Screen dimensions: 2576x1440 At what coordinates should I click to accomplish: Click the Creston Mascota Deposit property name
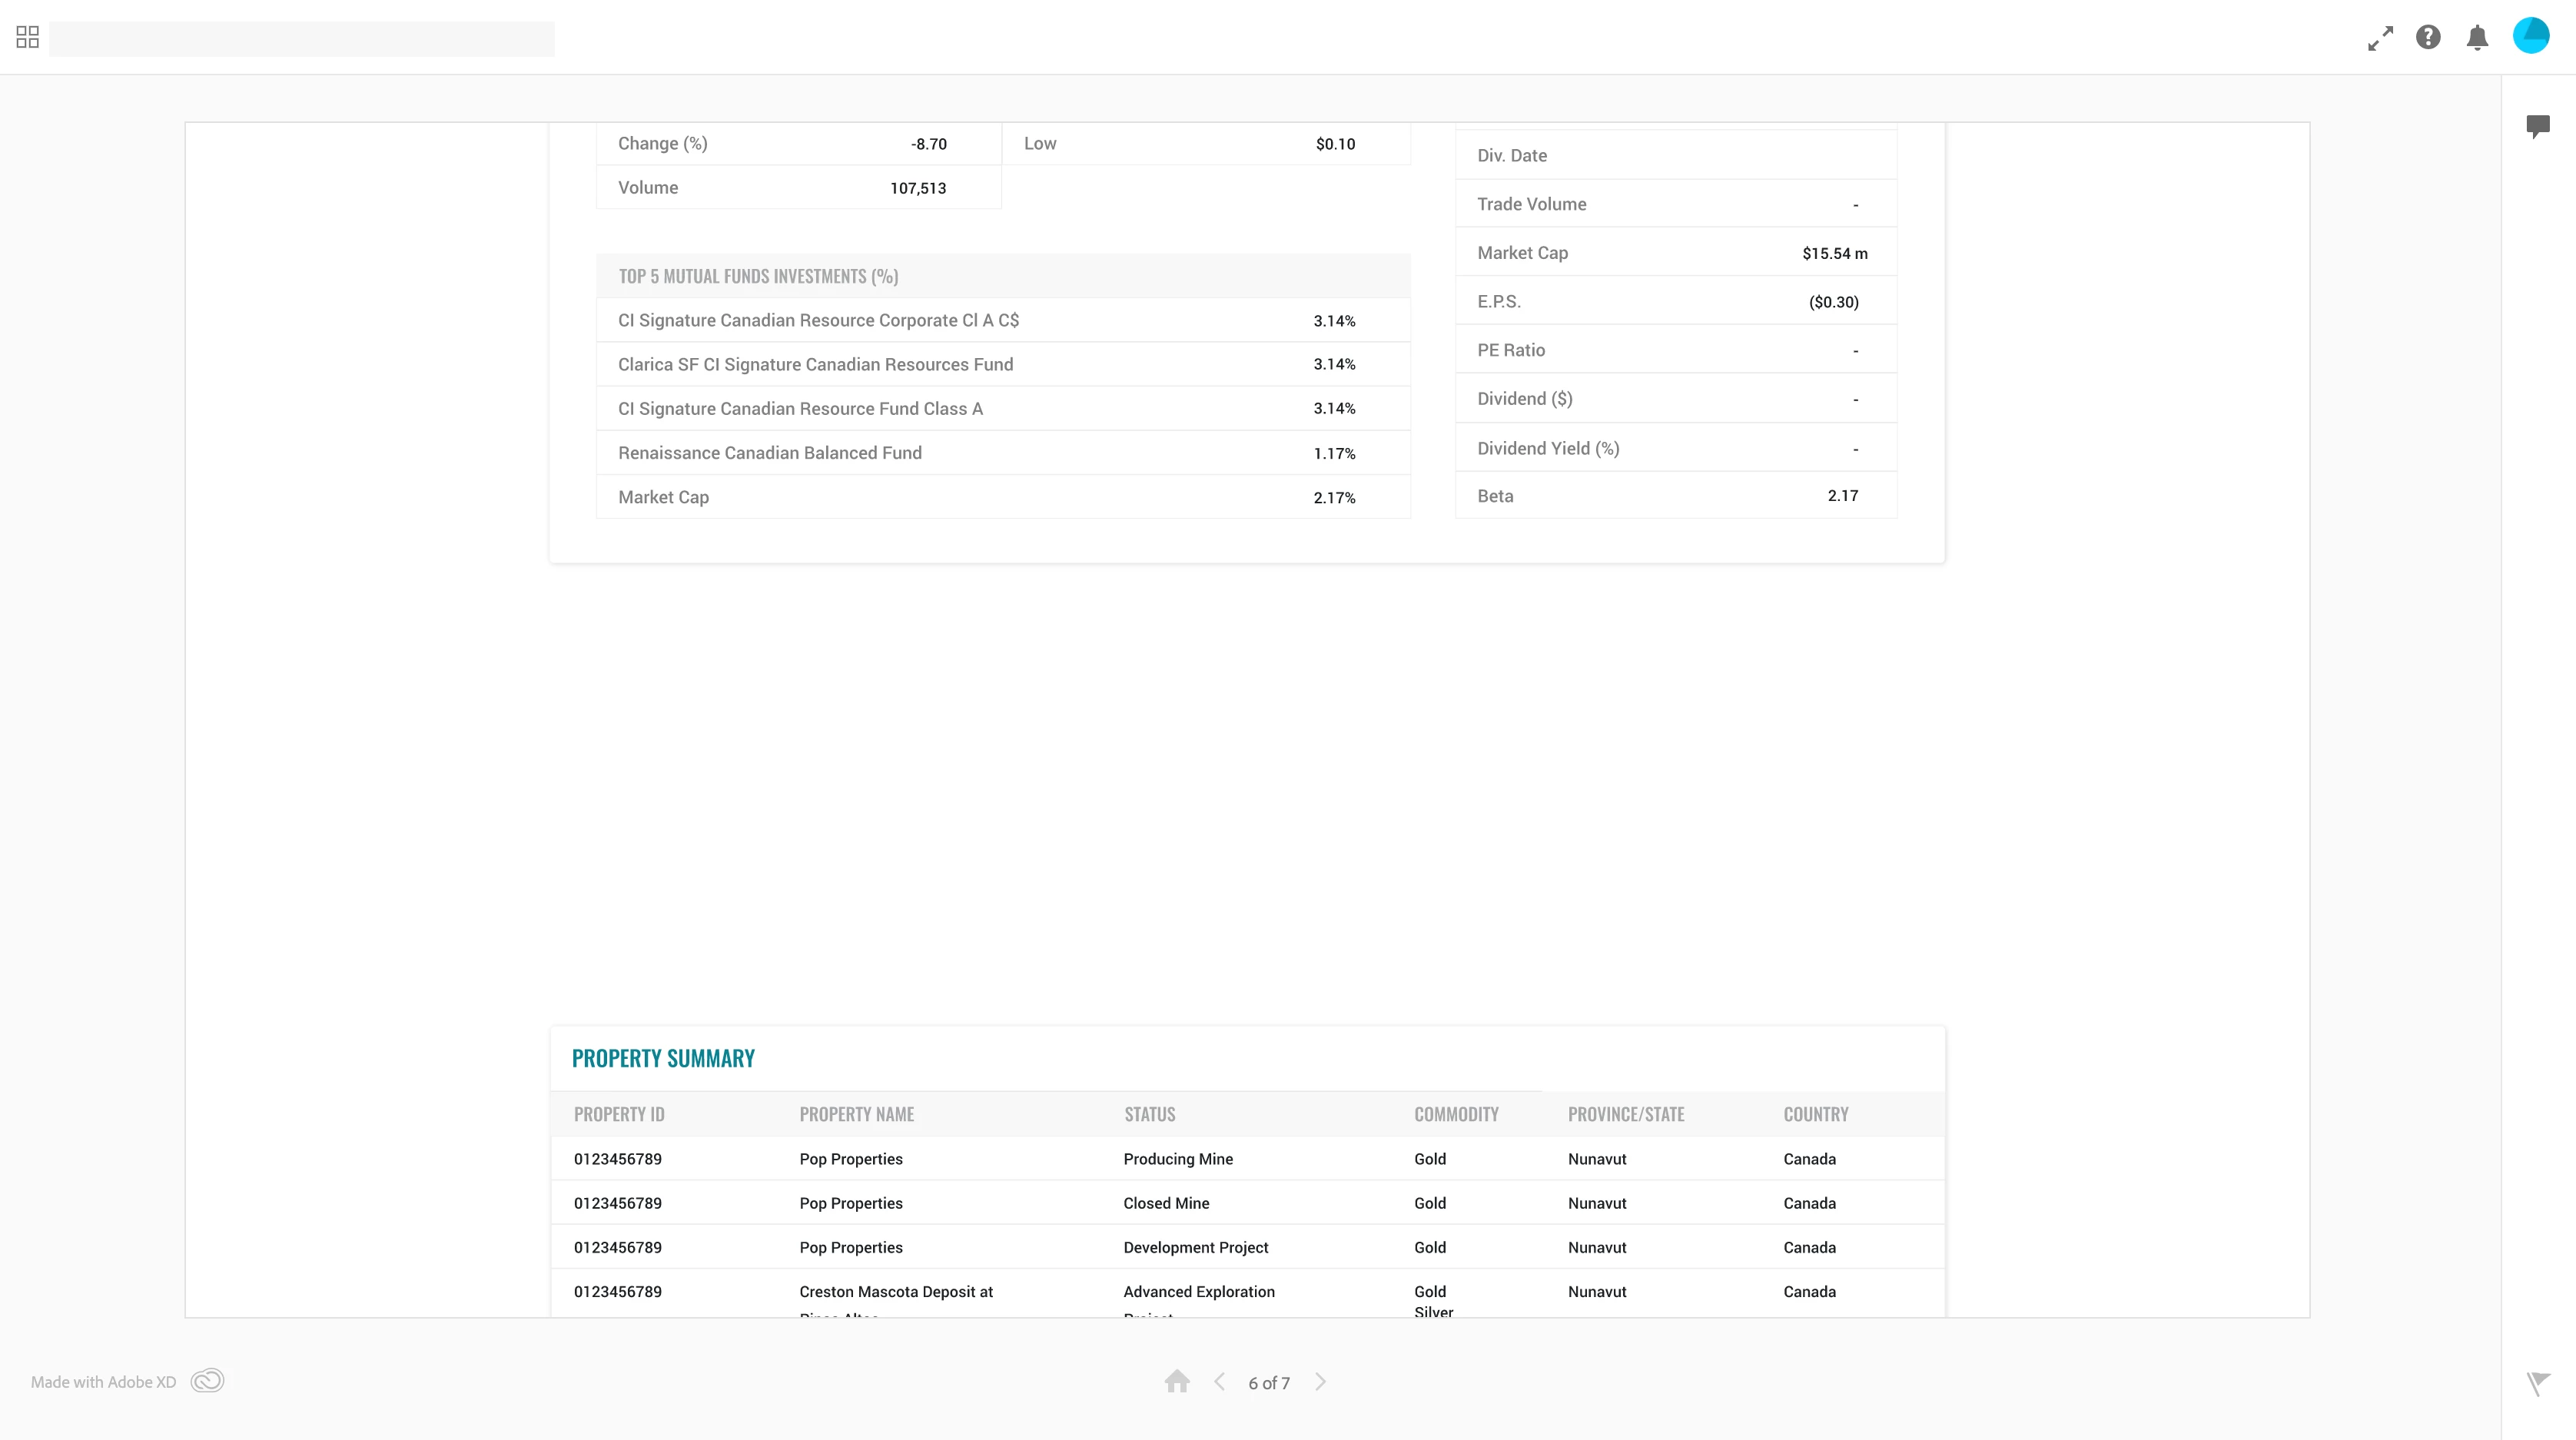pos(895,1292)
